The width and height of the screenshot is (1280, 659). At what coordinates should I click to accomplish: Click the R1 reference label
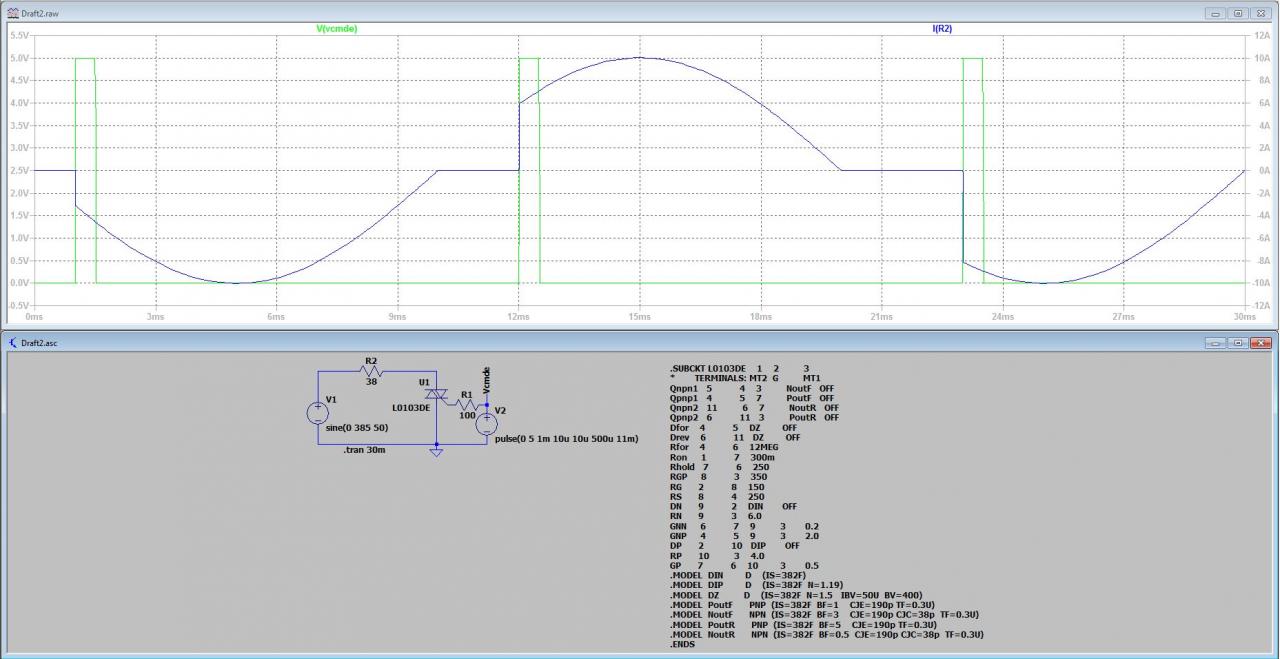click(467, 394)
